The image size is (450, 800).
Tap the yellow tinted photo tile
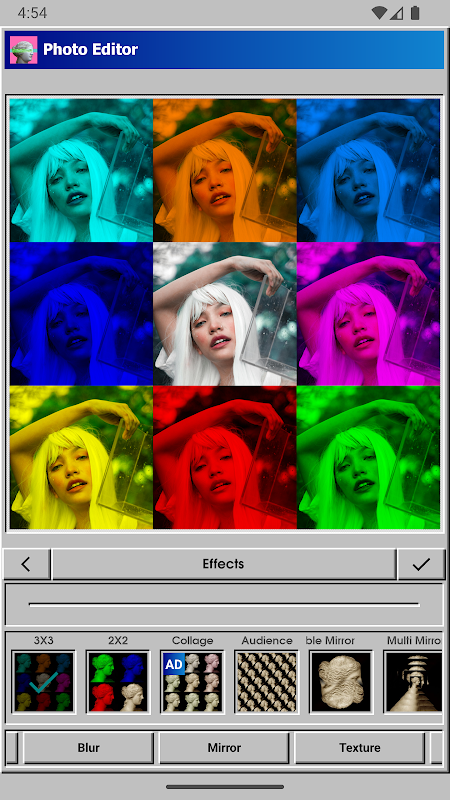click(x=81, y=457)
